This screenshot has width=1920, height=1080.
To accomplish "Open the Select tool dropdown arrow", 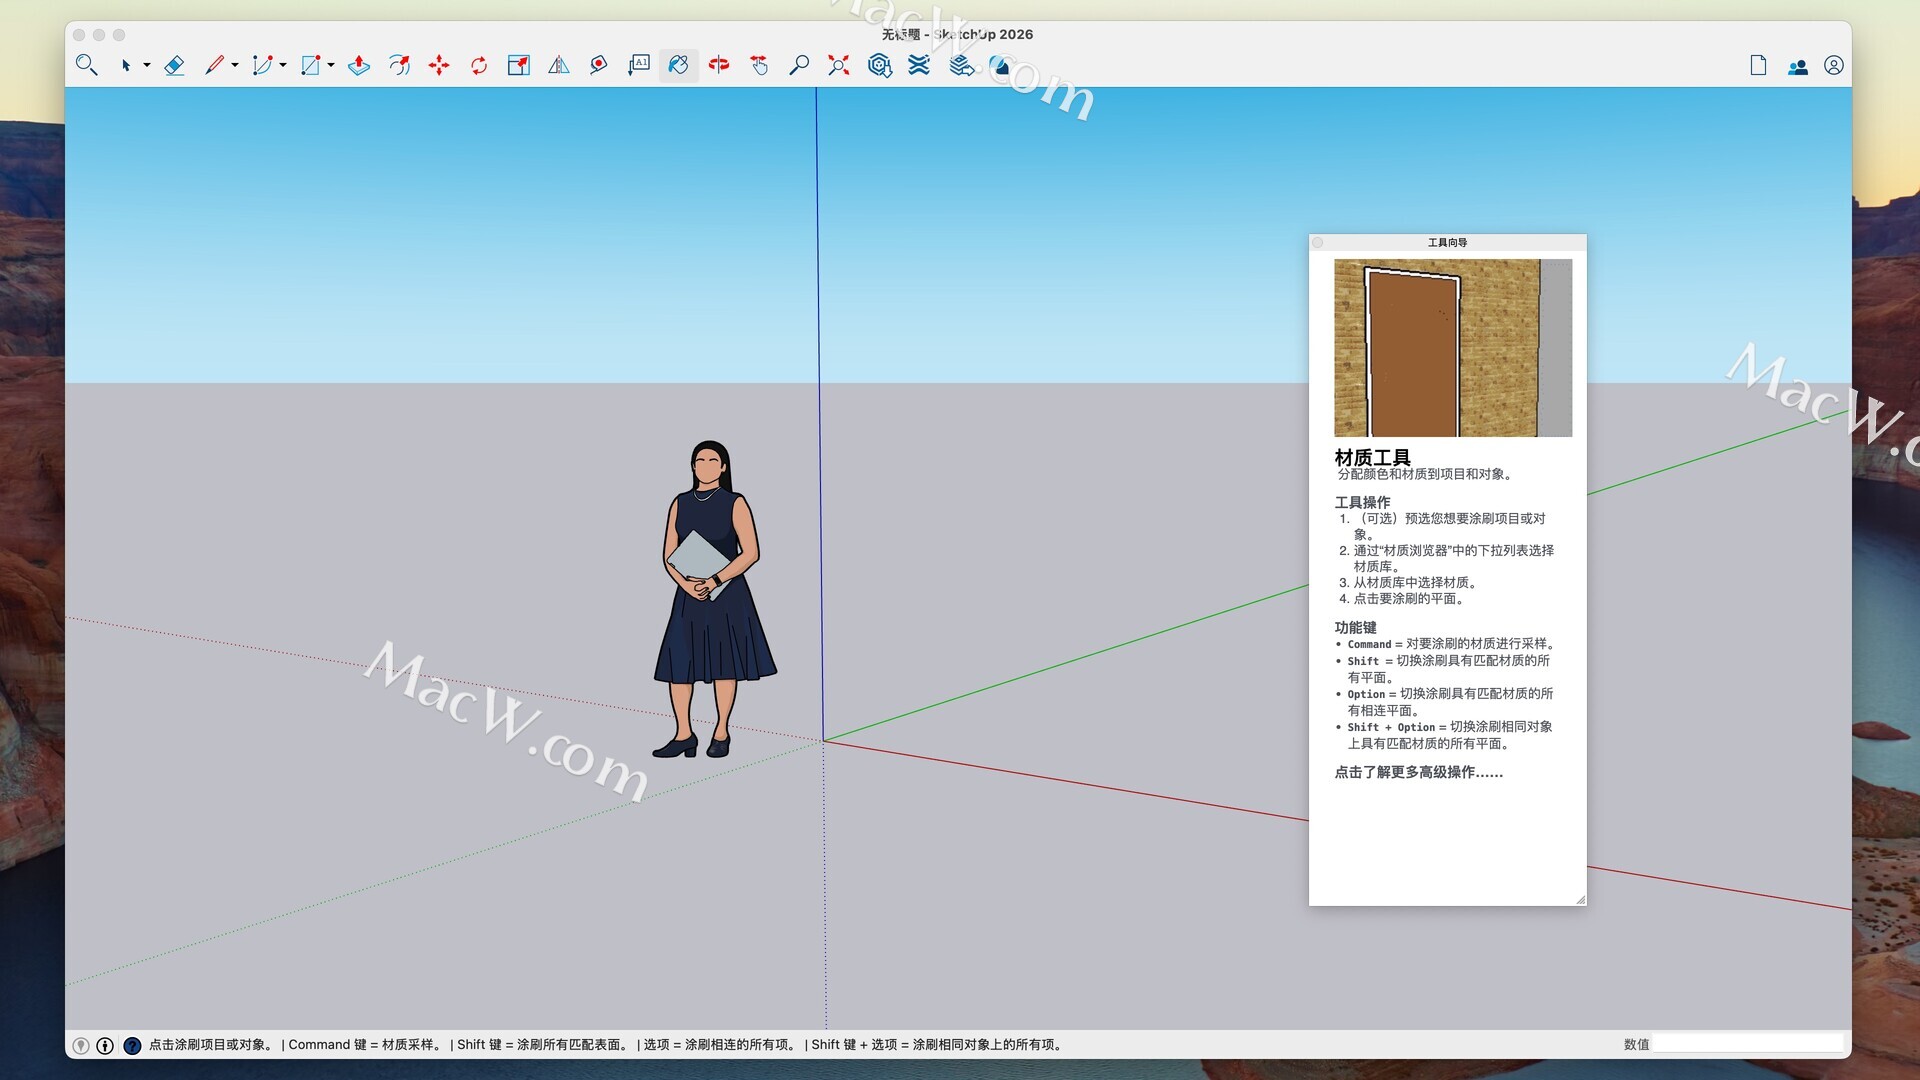I will pos(147,66).
